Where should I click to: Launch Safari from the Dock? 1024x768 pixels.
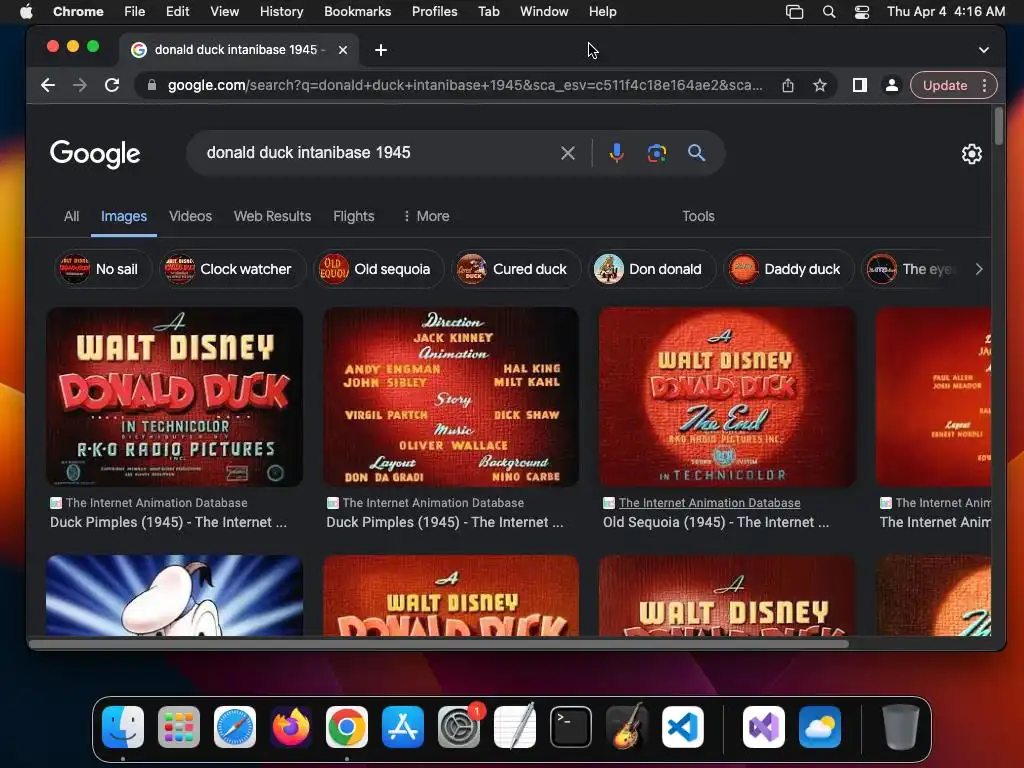235,727
